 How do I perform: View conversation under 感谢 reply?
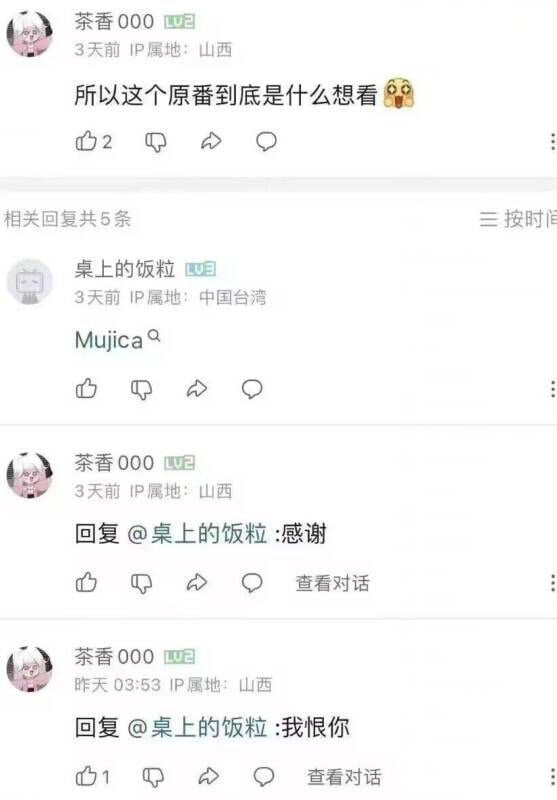(333, 583)
